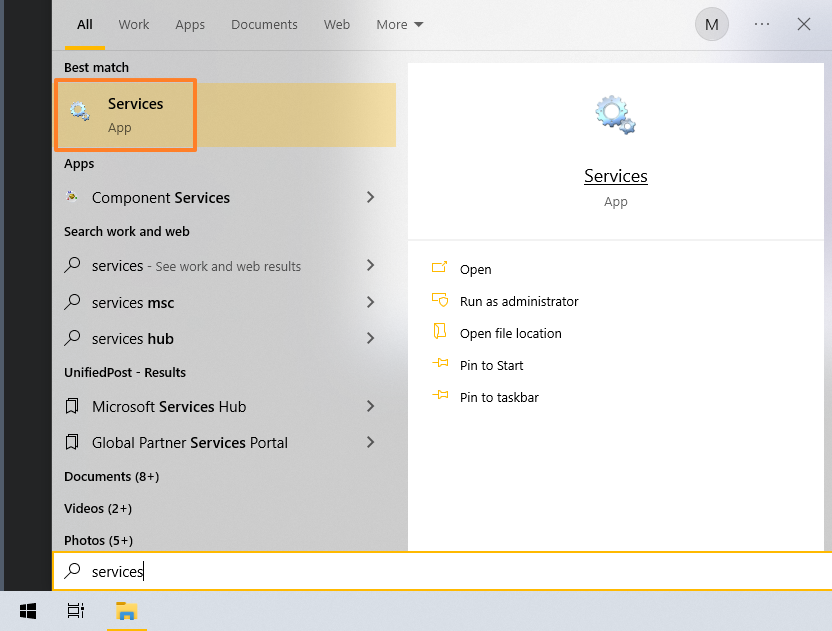
Task: Open the More dropdown menu
Action: 400,24
